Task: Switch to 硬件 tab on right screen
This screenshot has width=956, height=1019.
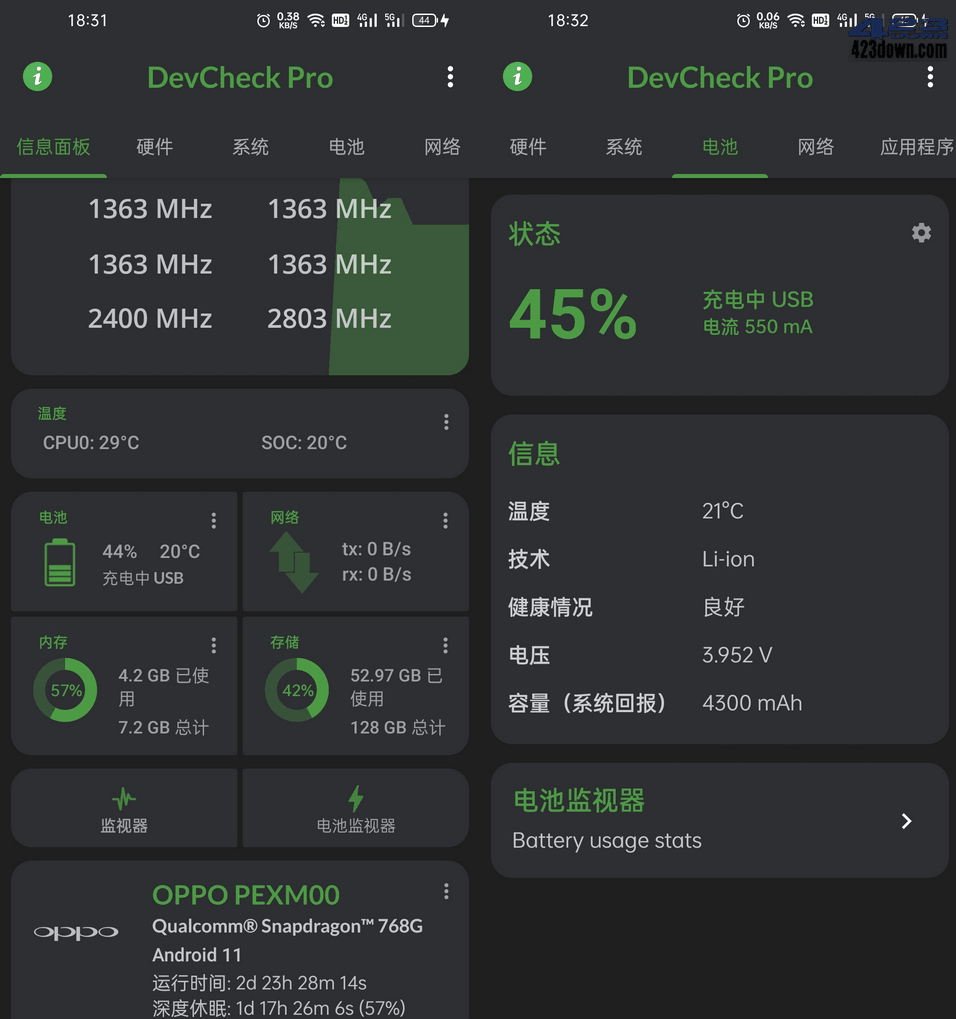Action: (x=528, y=147)
